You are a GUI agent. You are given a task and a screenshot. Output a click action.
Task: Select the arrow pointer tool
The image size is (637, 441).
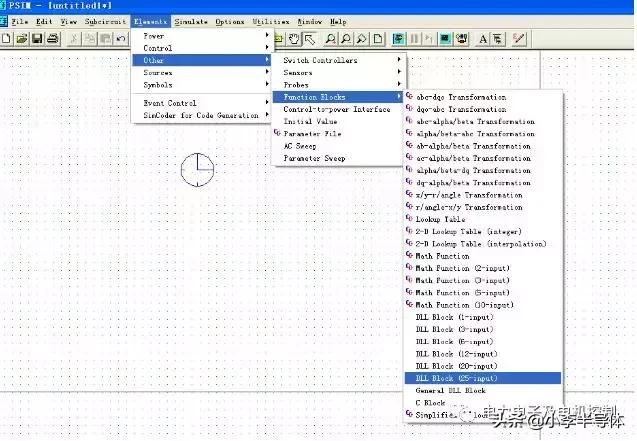[x=310, y=39]
